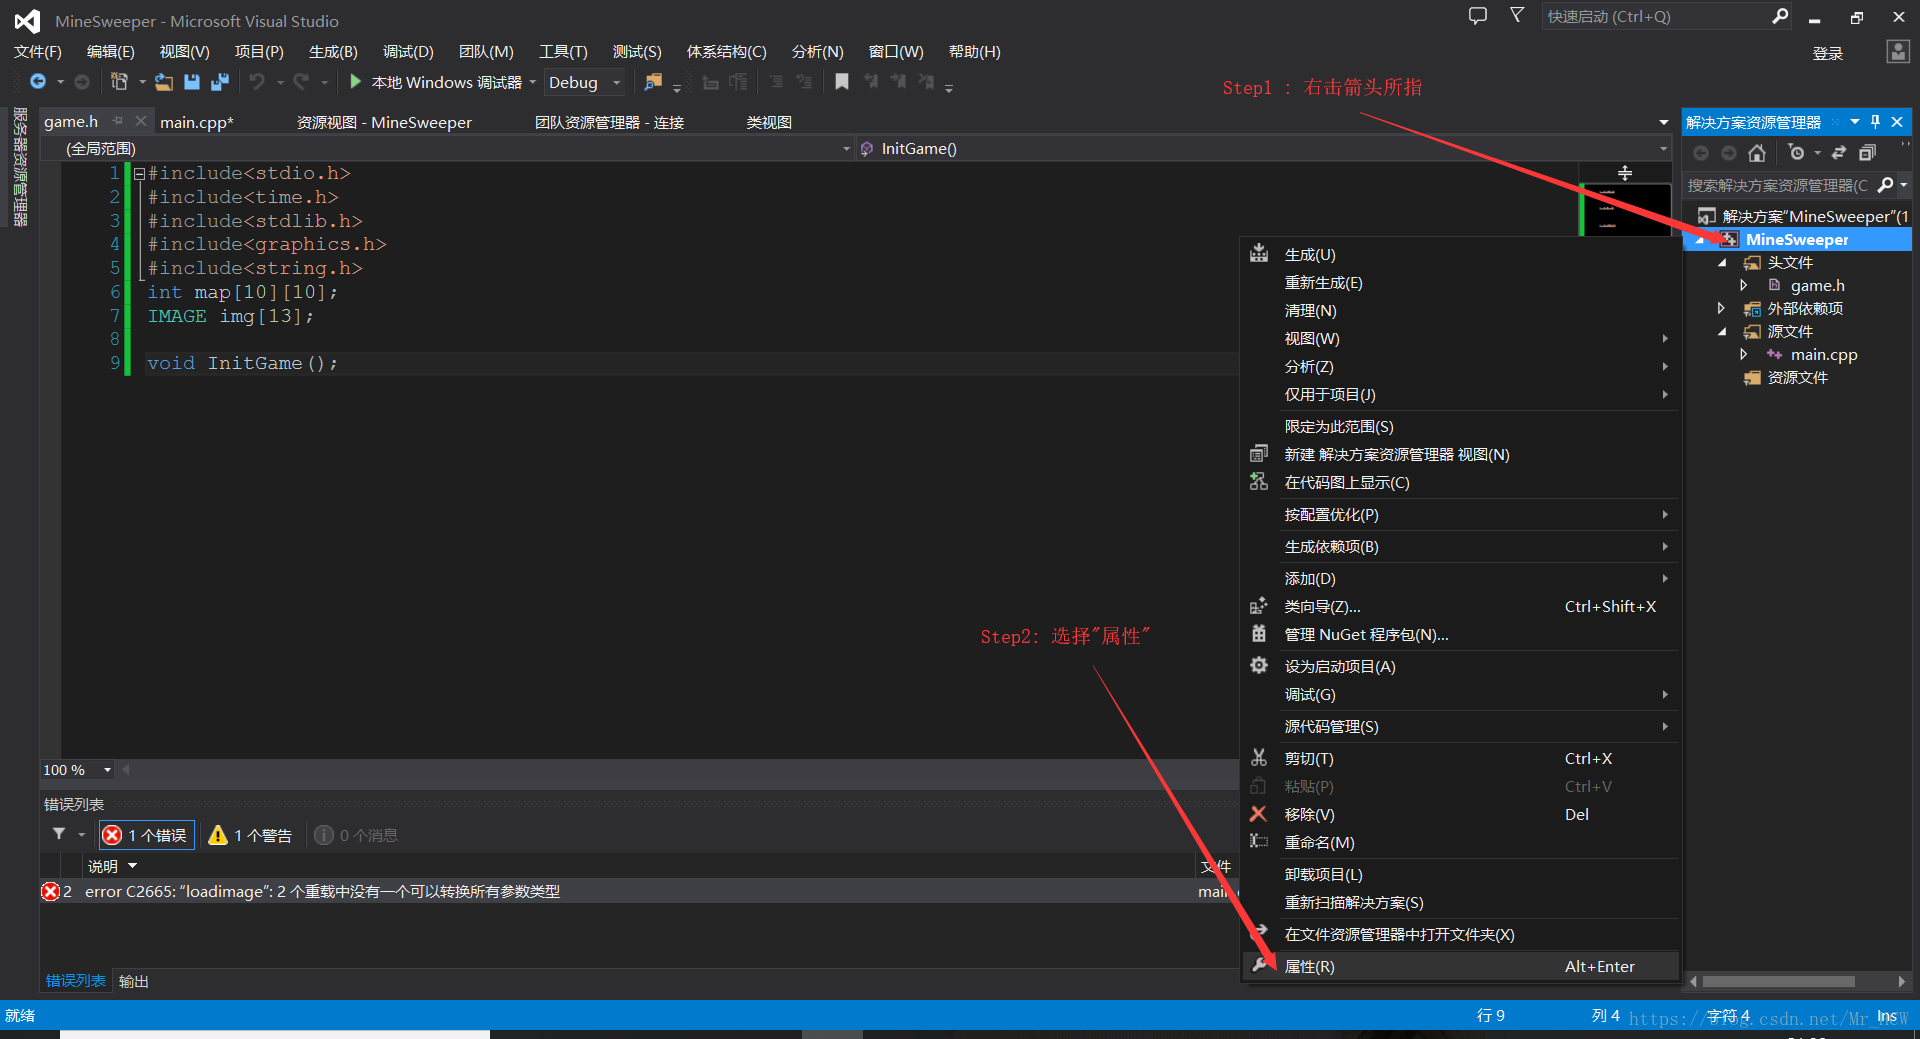The height and width of the screenshot is (1039, 1920).
Task: Expand the 外部依赖项 node
Action: click(1721, 308)
